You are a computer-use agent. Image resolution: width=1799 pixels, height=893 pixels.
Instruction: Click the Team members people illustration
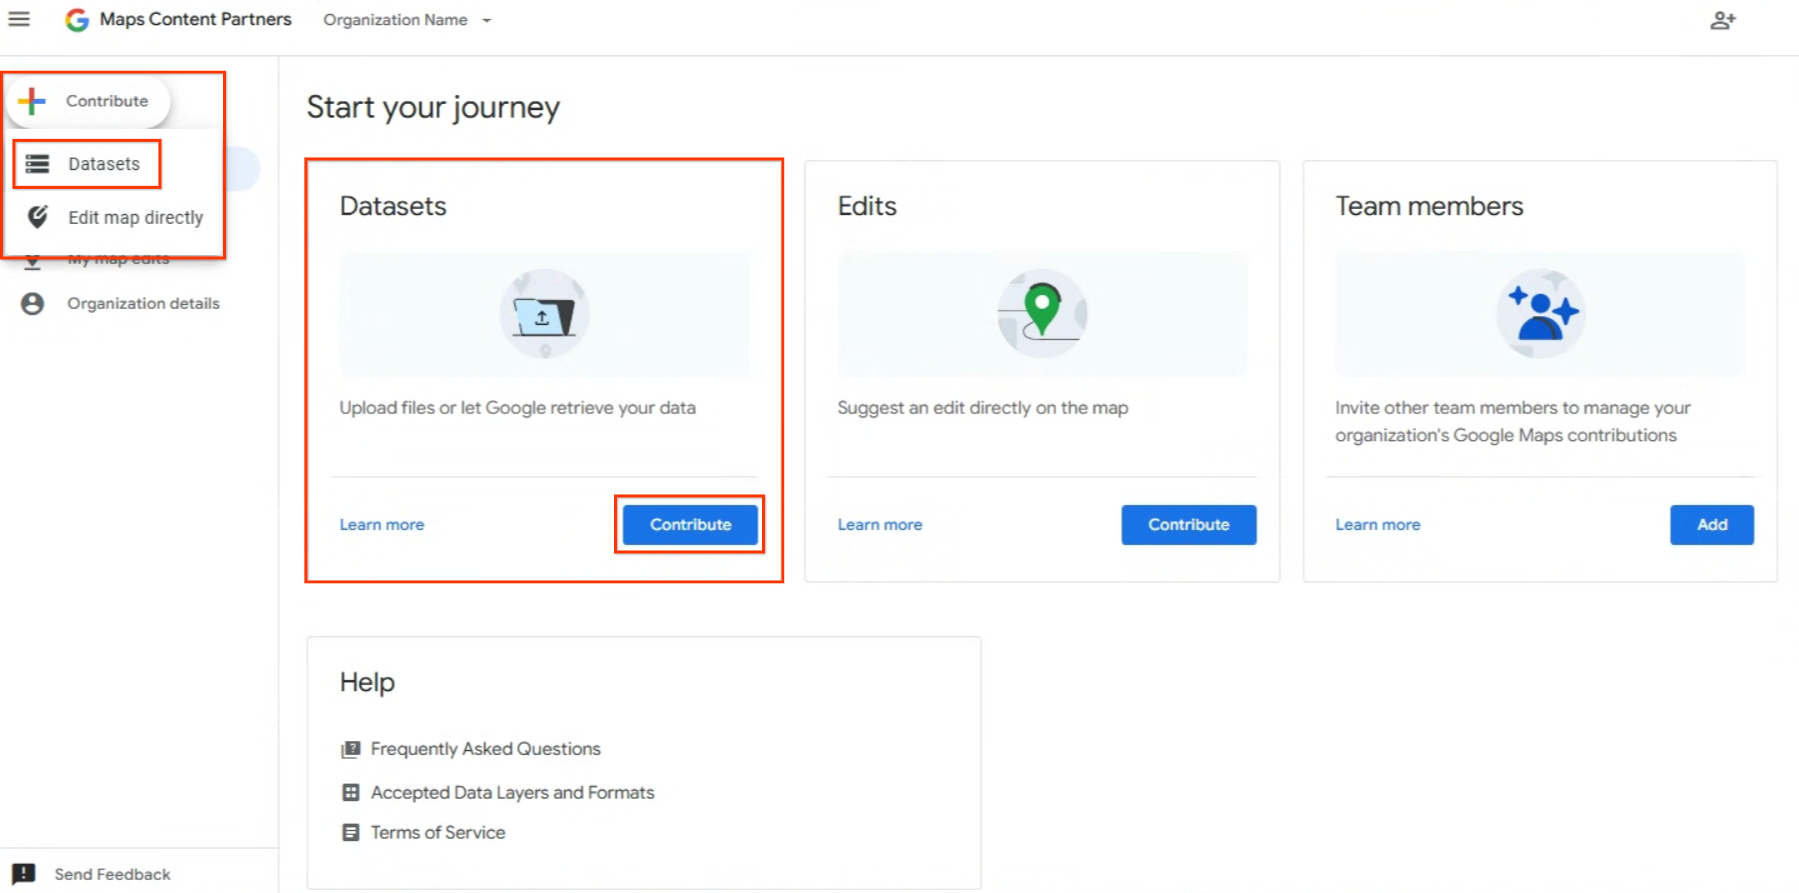[x=1540, y=314]
